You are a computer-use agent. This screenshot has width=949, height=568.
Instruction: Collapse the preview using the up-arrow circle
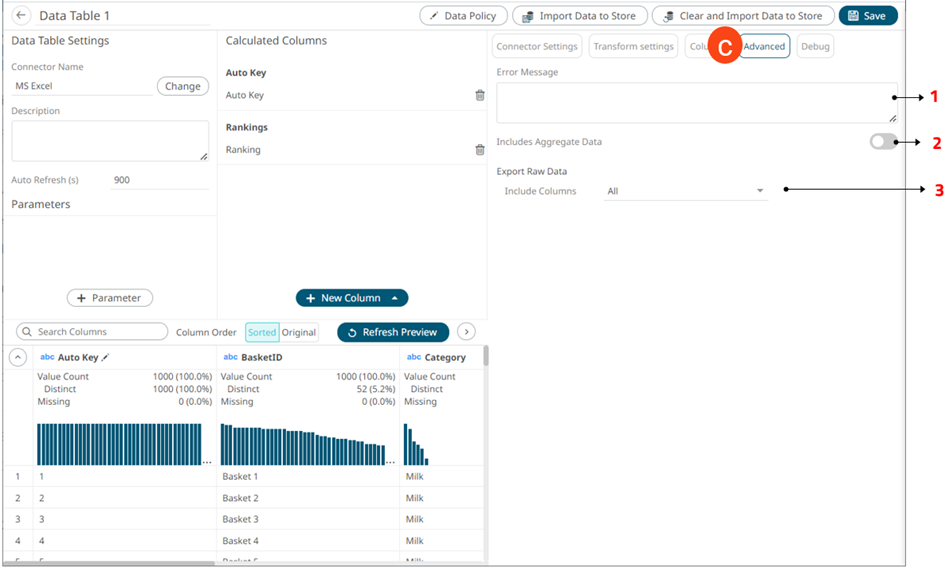[17, 357]
